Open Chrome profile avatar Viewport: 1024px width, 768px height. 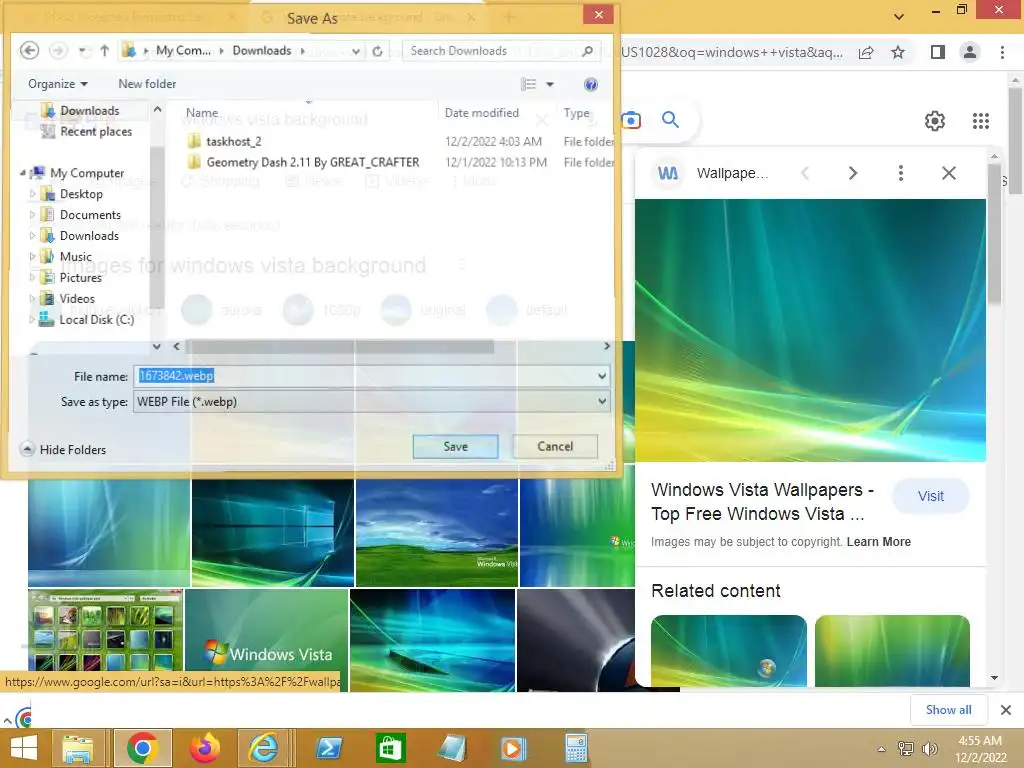970,52
